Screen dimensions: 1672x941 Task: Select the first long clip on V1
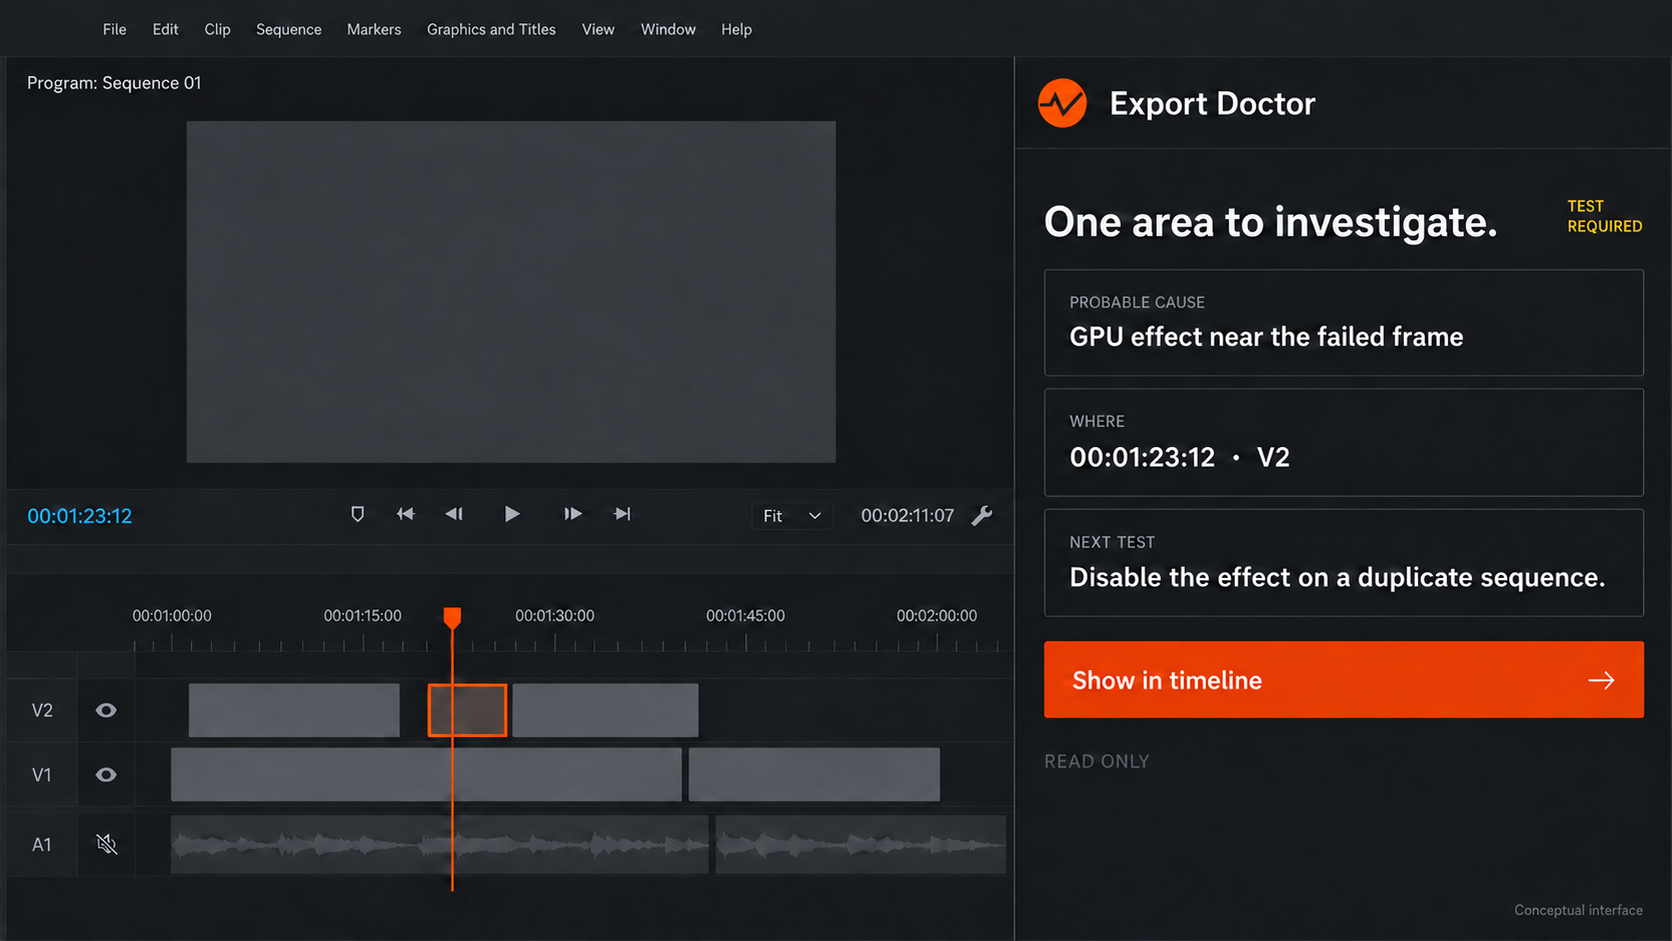click(x=426, y=775)
